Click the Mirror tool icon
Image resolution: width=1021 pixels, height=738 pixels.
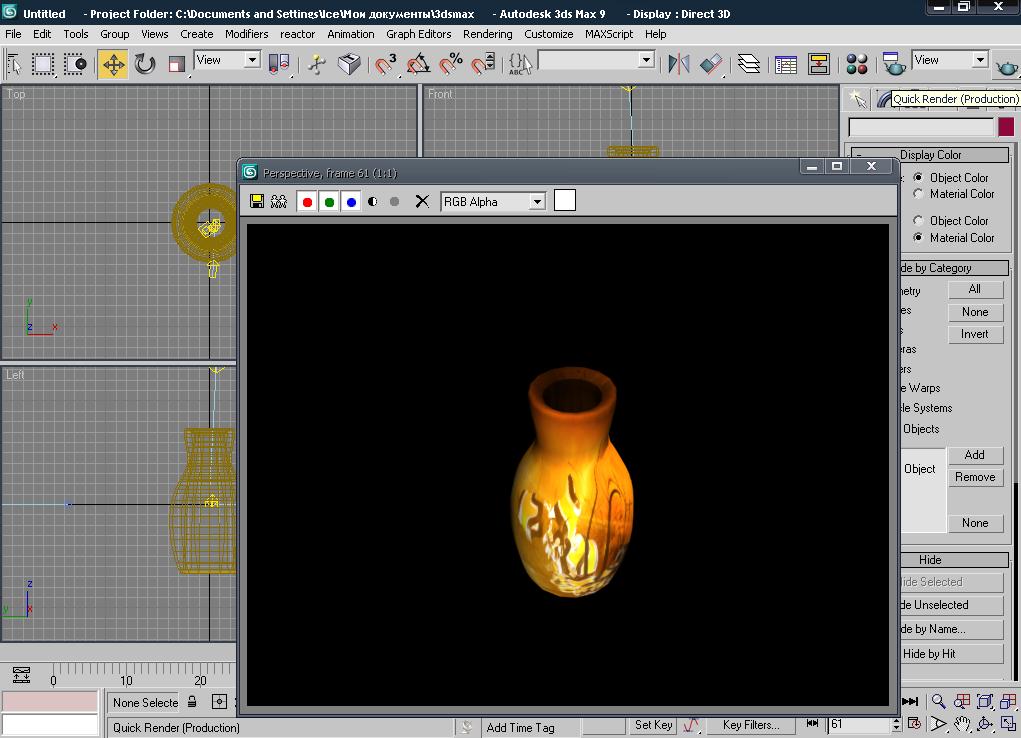point(679,65)
